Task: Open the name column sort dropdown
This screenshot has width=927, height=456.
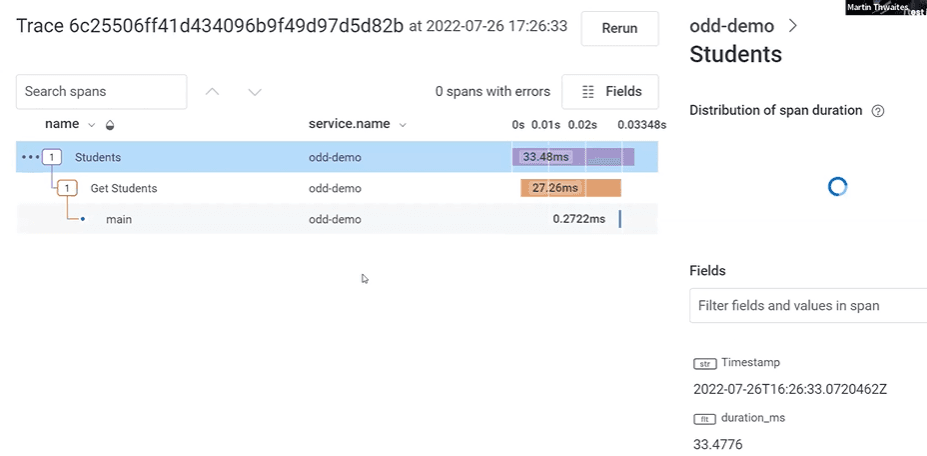Action: coord(92,125)
